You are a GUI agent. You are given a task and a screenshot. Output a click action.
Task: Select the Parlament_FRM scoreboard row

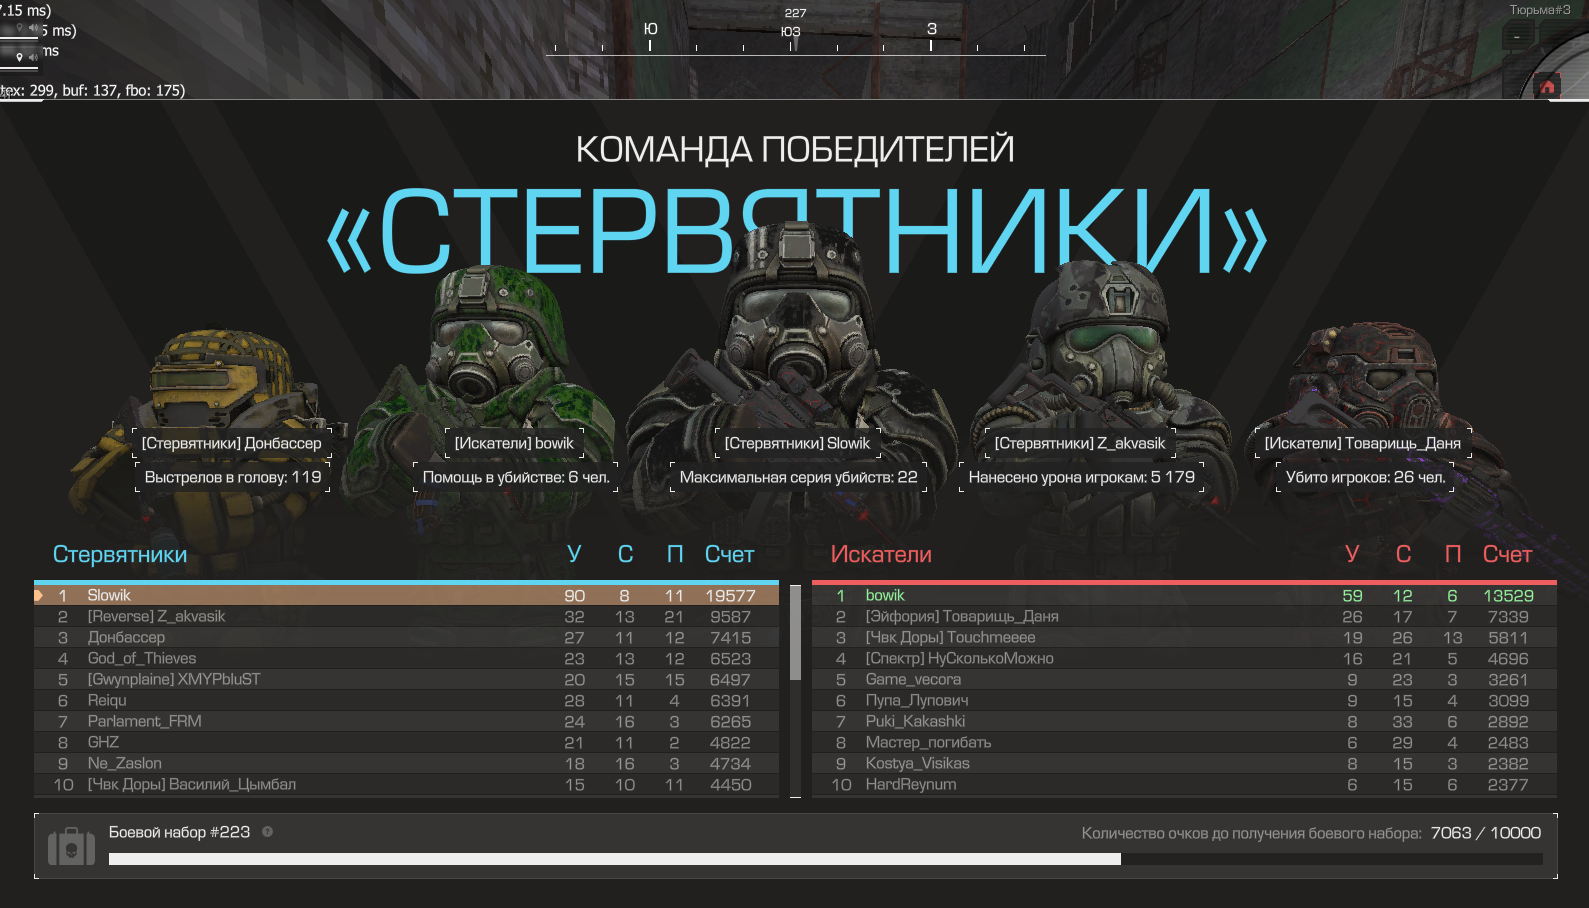(406, 721)
